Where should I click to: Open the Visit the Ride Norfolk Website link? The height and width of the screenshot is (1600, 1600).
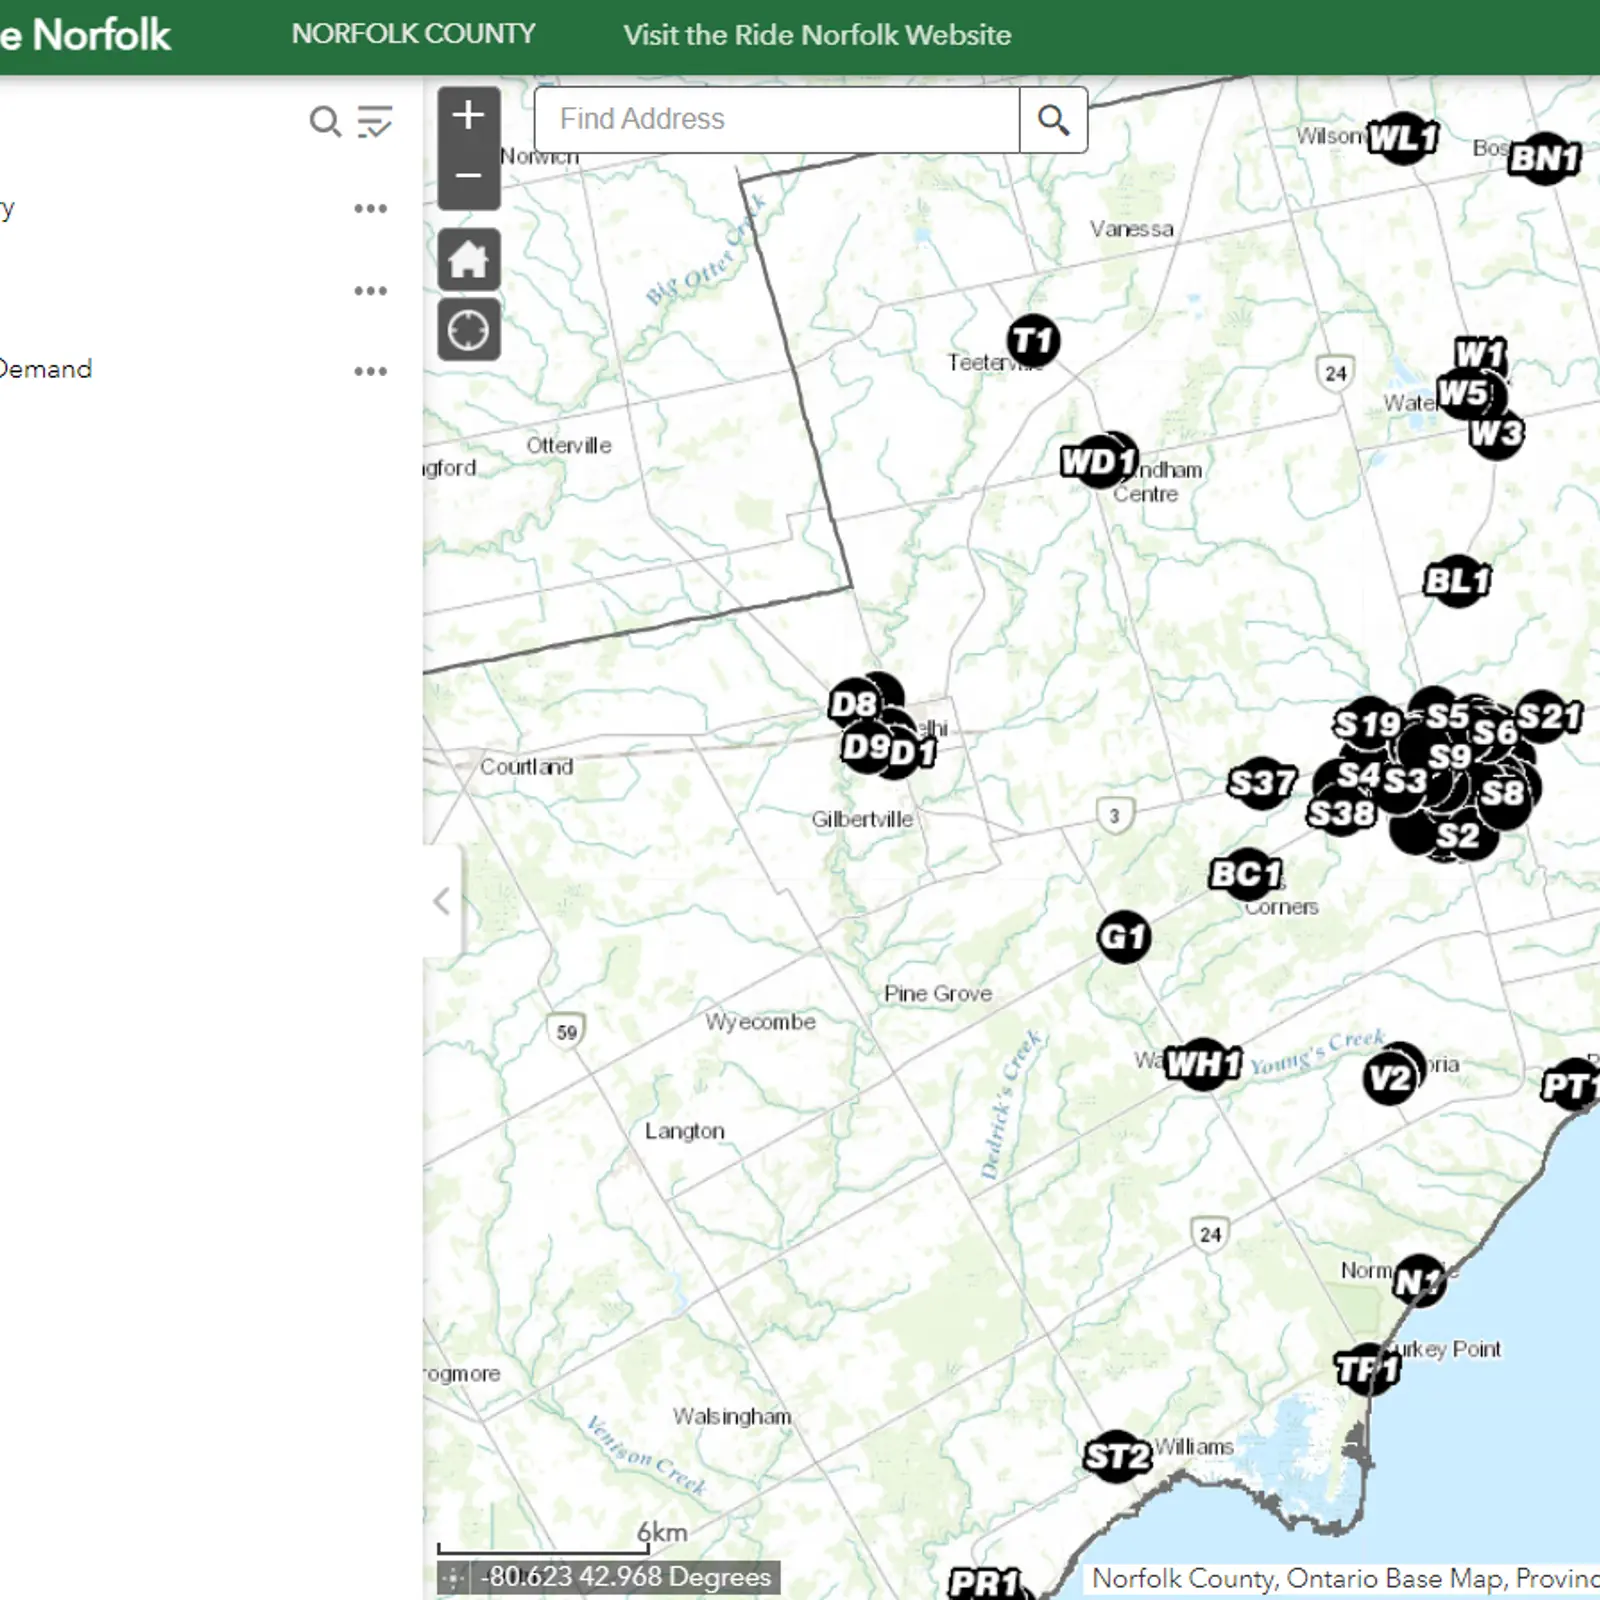coord(817,35)
